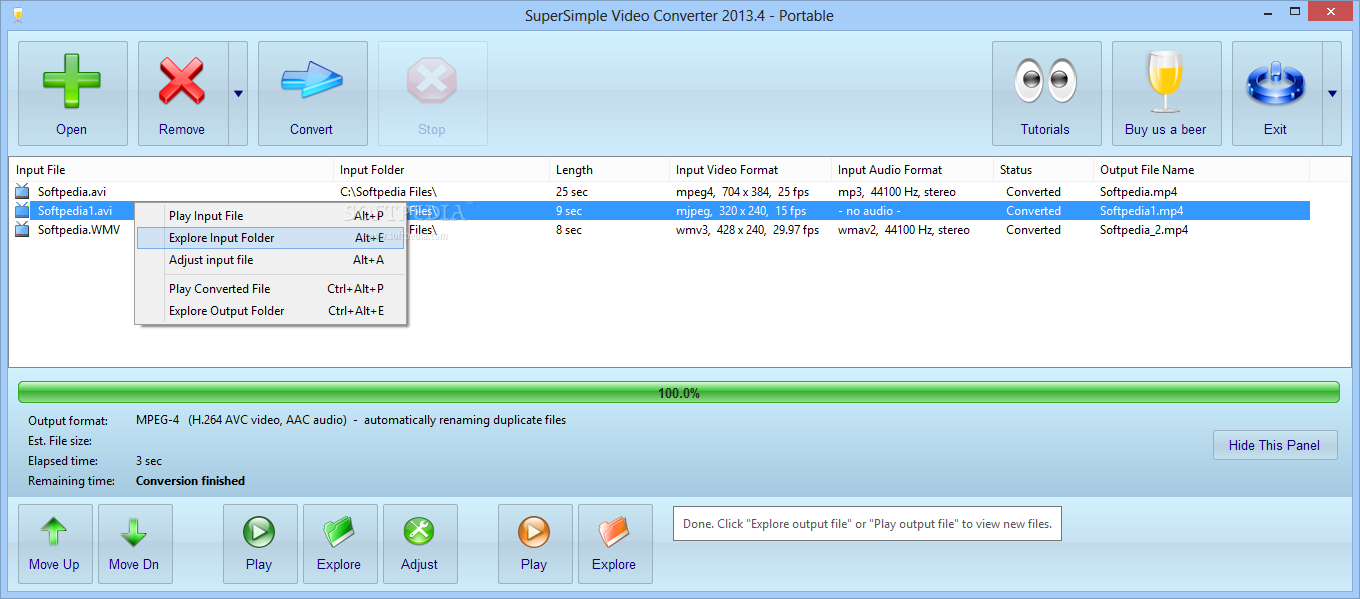Image resolution: width=1360 pixels, height=599 pixels.
Task: Sort by Input Audio Format column header
Action: 913,170
